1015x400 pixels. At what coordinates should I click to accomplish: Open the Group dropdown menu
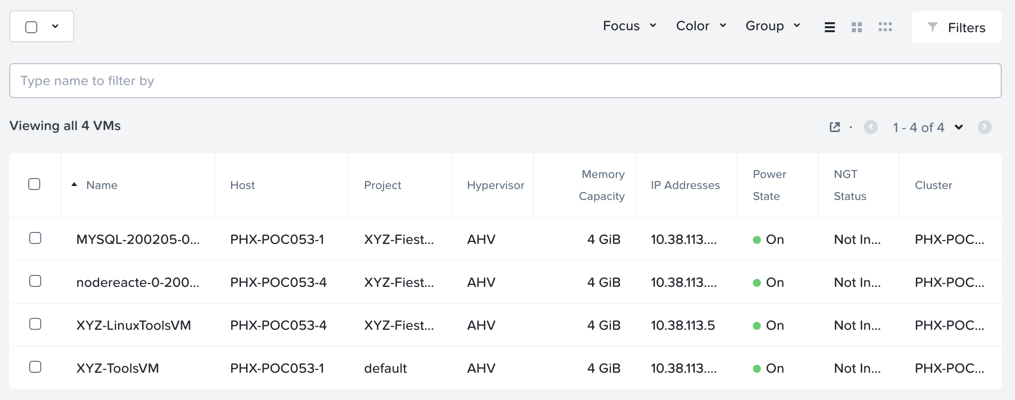pos(773,26)
